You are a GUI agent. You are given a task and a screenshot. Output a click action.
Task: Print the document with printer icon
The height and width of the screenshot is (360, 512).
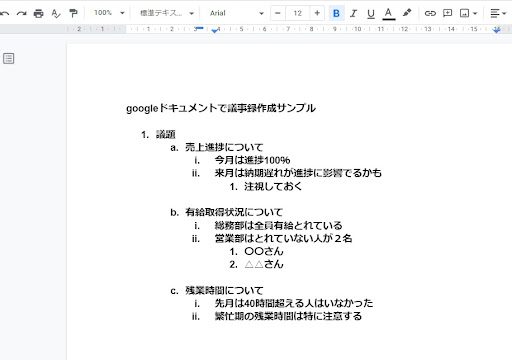[39, 13]
